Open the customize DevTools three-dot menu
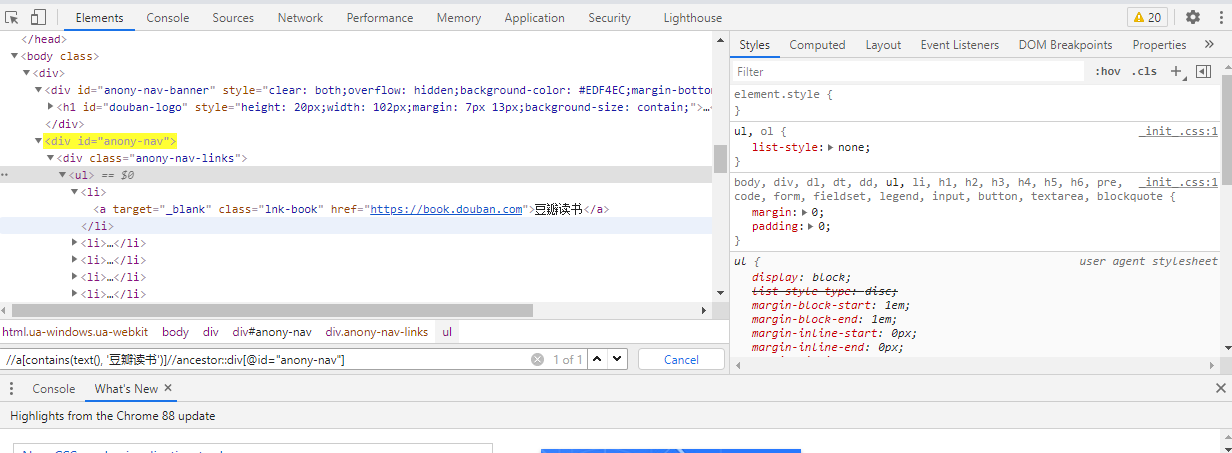This screenshot has height=453, width=1232. click(x=1219, y=17)
